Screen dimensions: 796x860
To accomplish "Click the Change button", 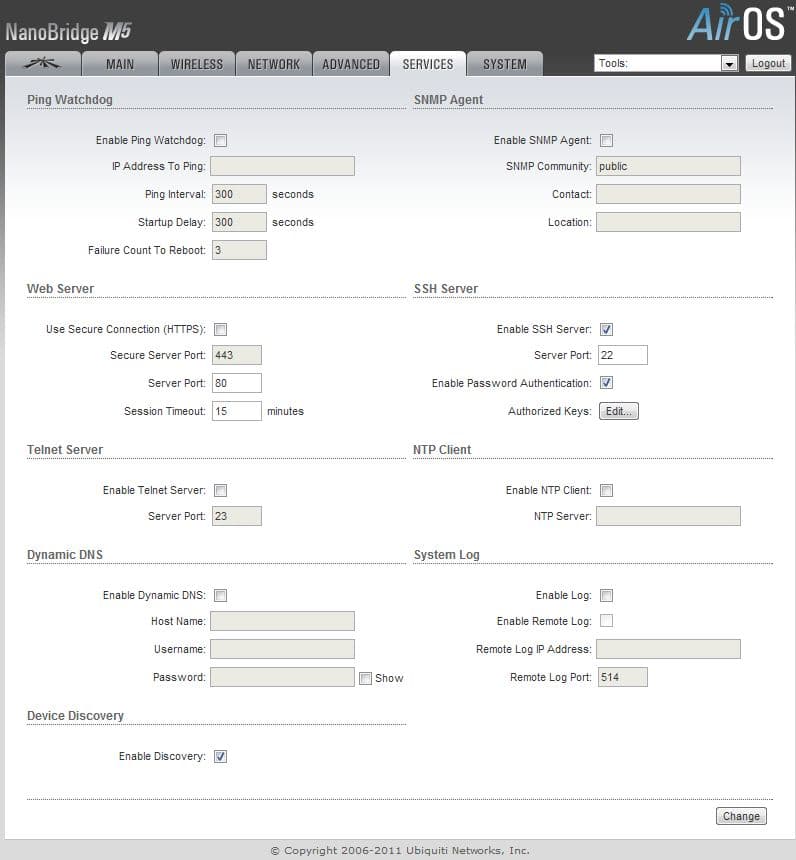I will click(741, 816).
